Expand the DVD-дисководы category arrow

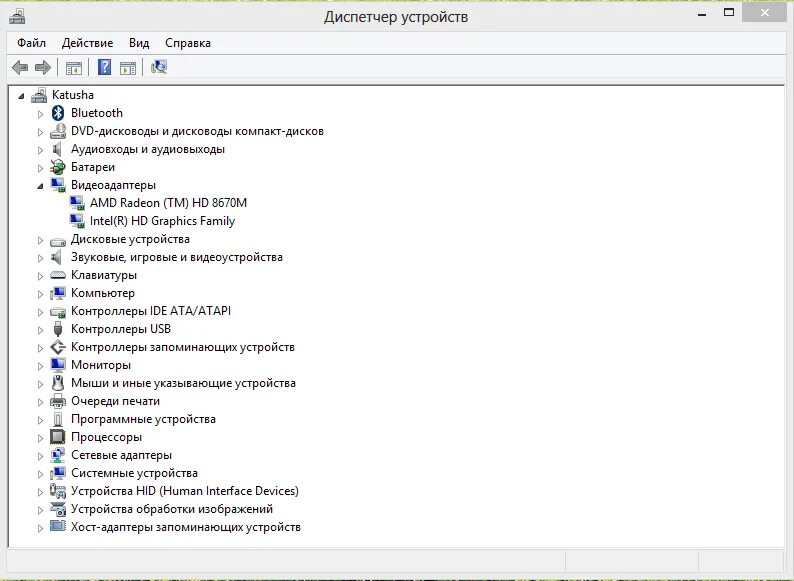point(40,132)
